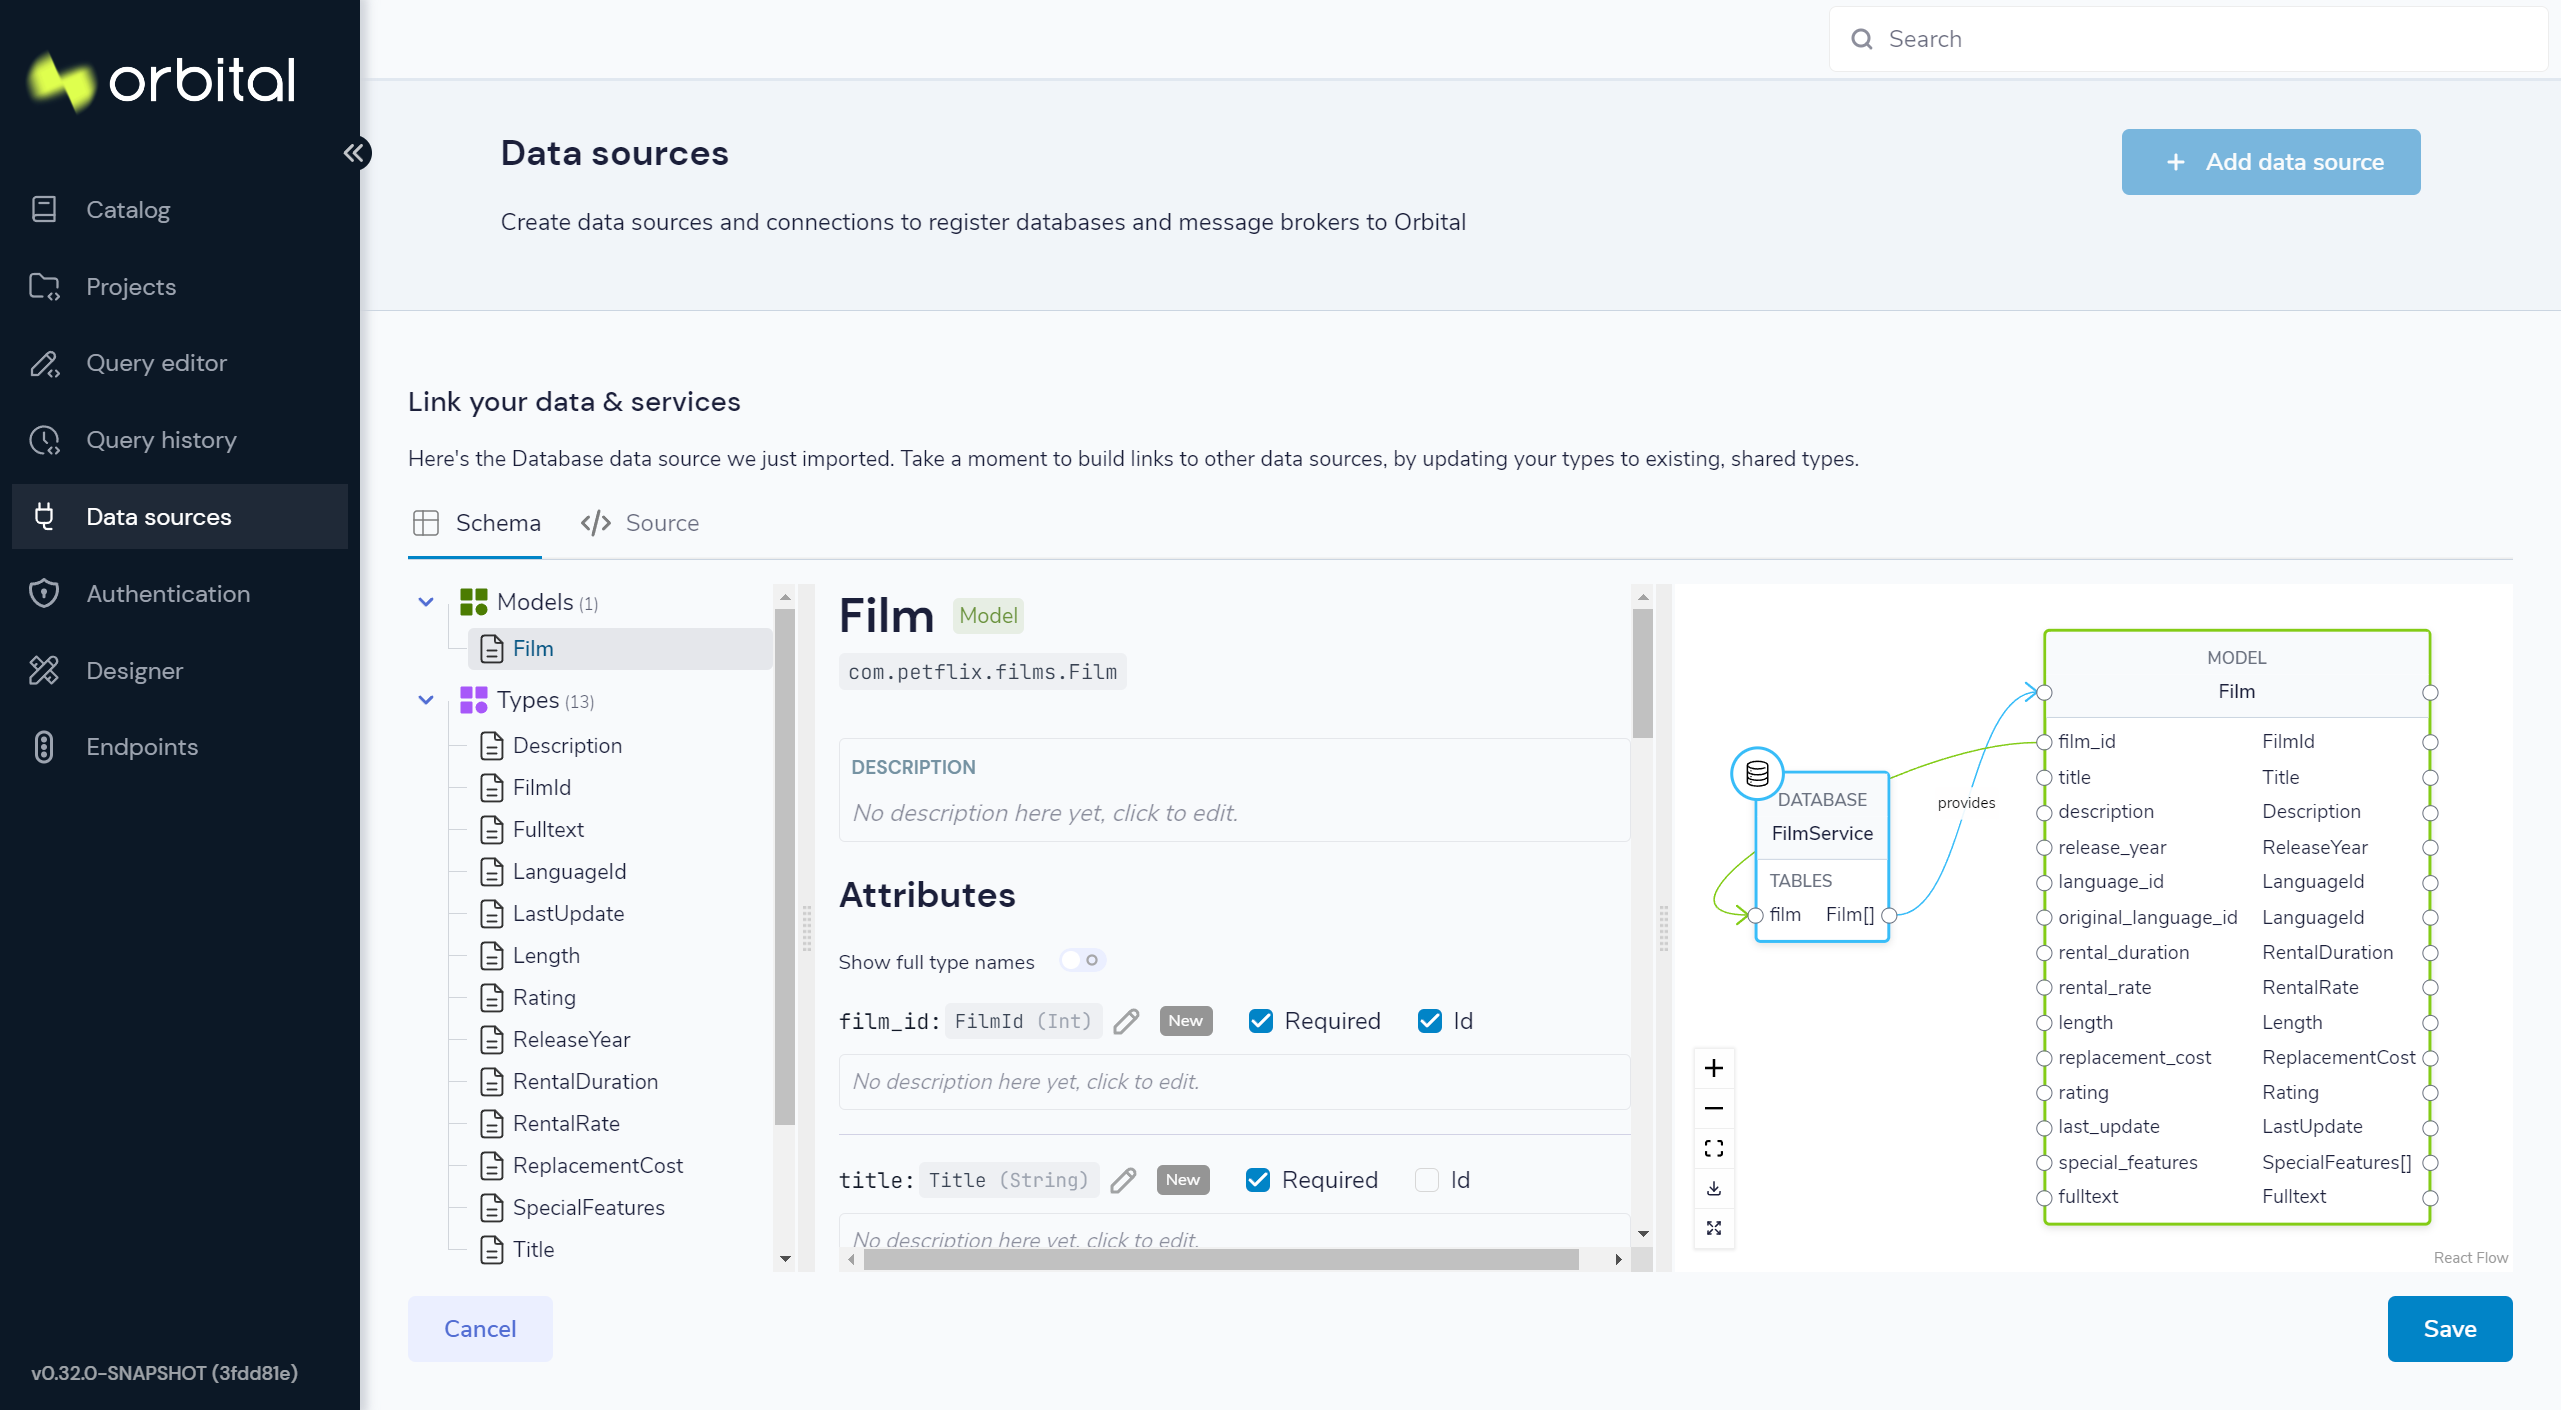Collapse the Models tree group
Screen dimensions: 2561x1410
pyautogui.click(x=426, y=602)
